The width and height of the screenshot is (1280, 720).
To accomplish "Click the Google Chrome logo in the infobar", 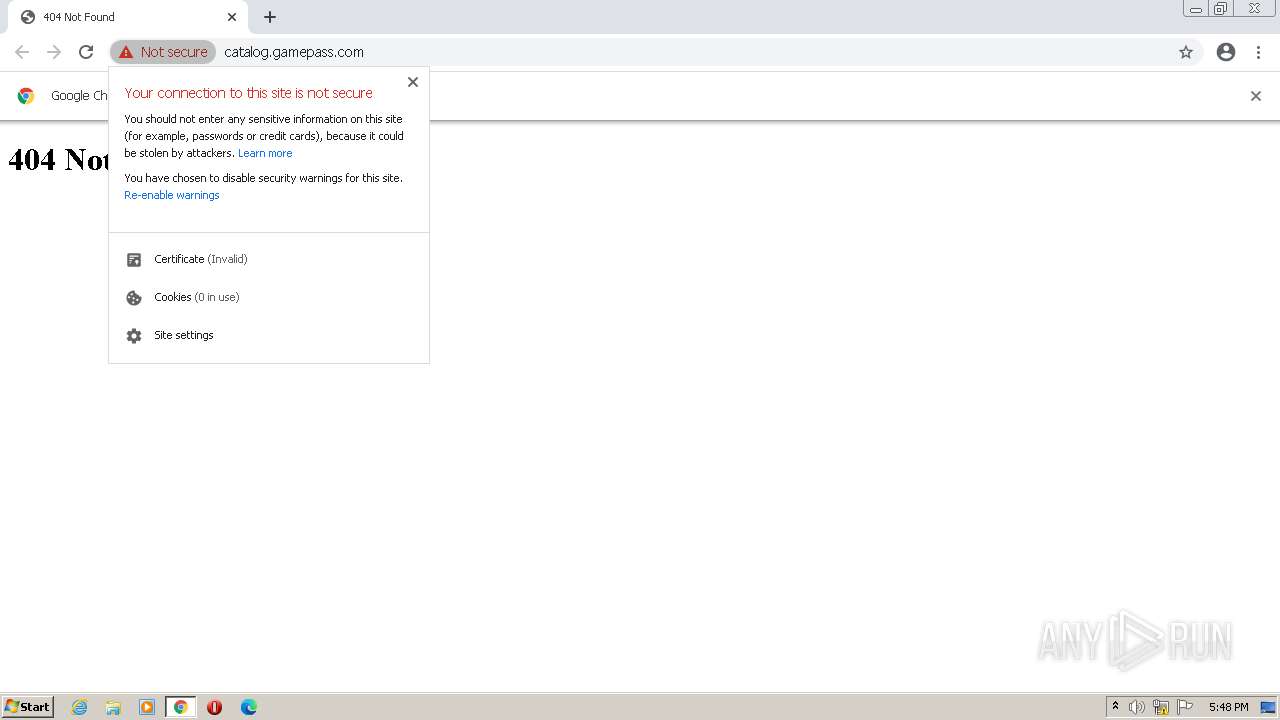I will tap(26, 96).
